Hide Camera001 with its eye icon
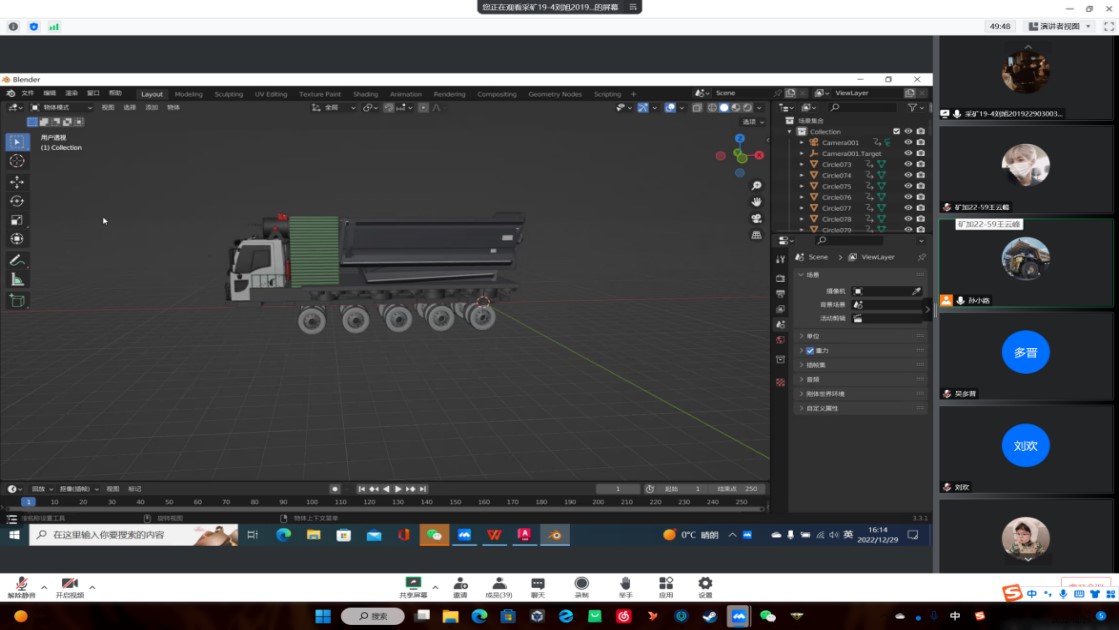Screen dimensions: 1119x630 coord(908,142)
